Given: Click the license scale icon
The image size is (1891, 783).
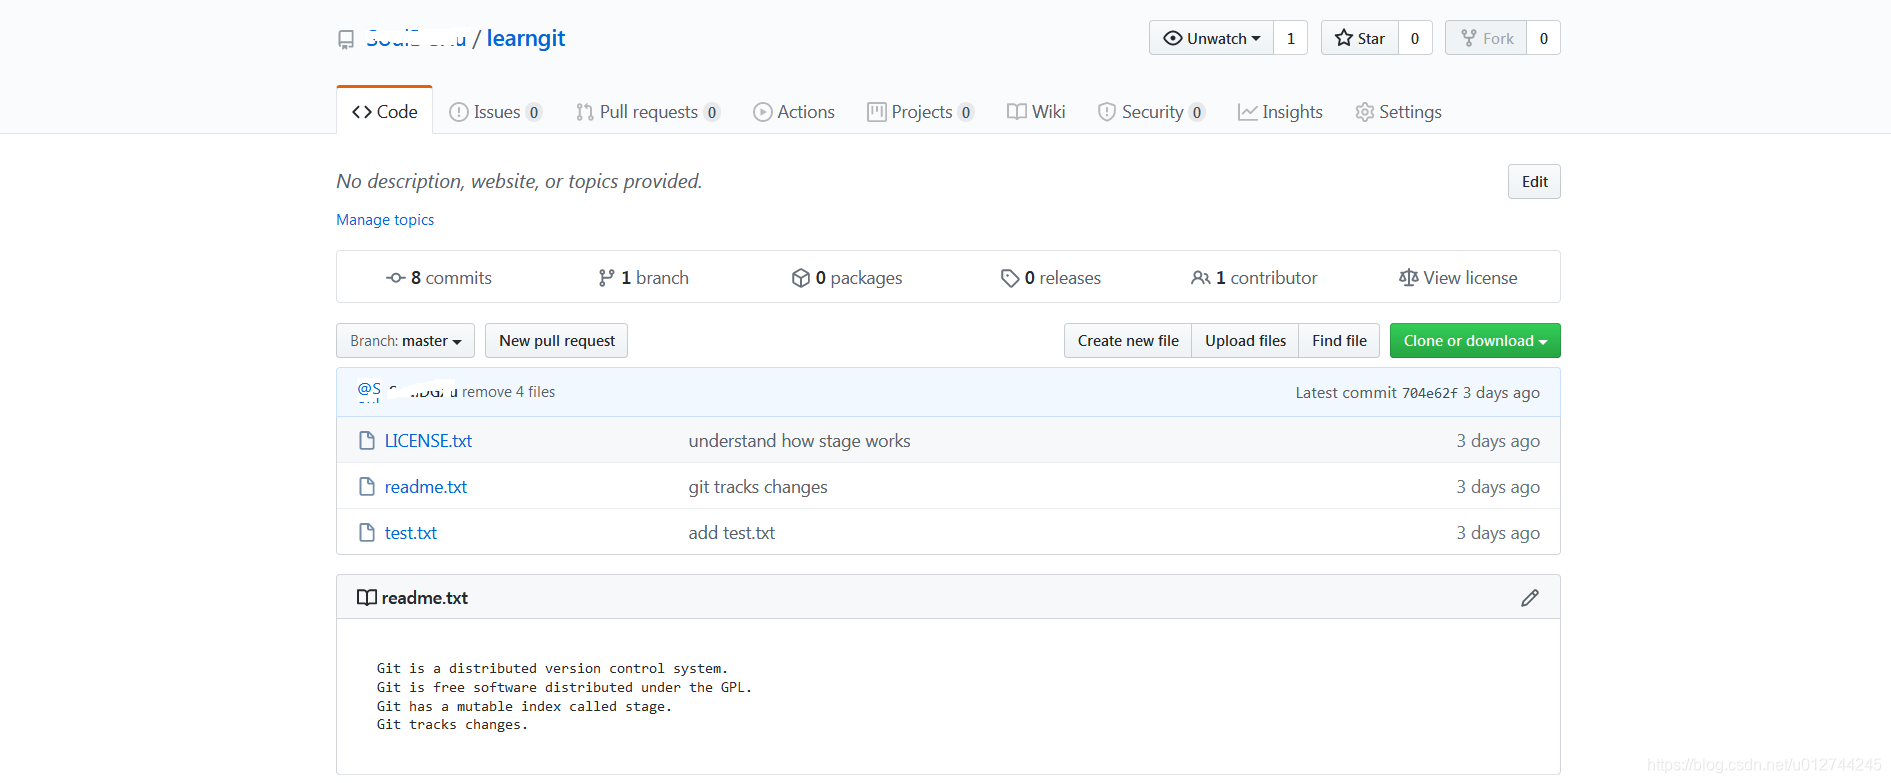Looking at the screenshot, I should coord(1408,278).
